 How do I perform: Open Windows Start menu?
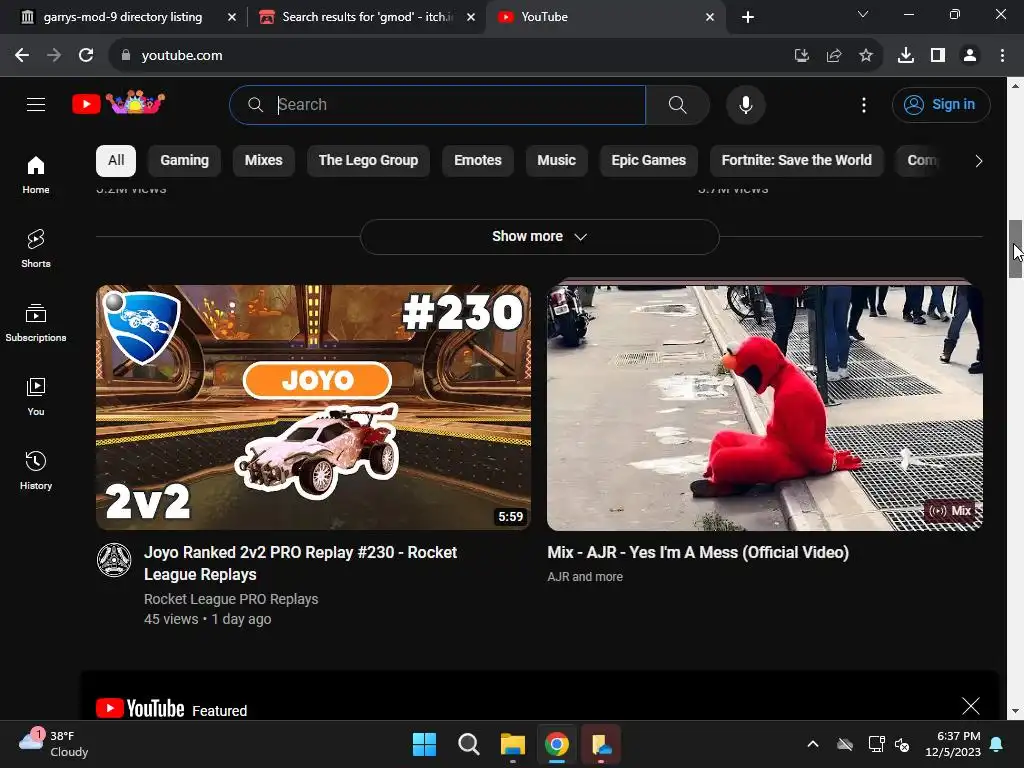click(424, 744)
